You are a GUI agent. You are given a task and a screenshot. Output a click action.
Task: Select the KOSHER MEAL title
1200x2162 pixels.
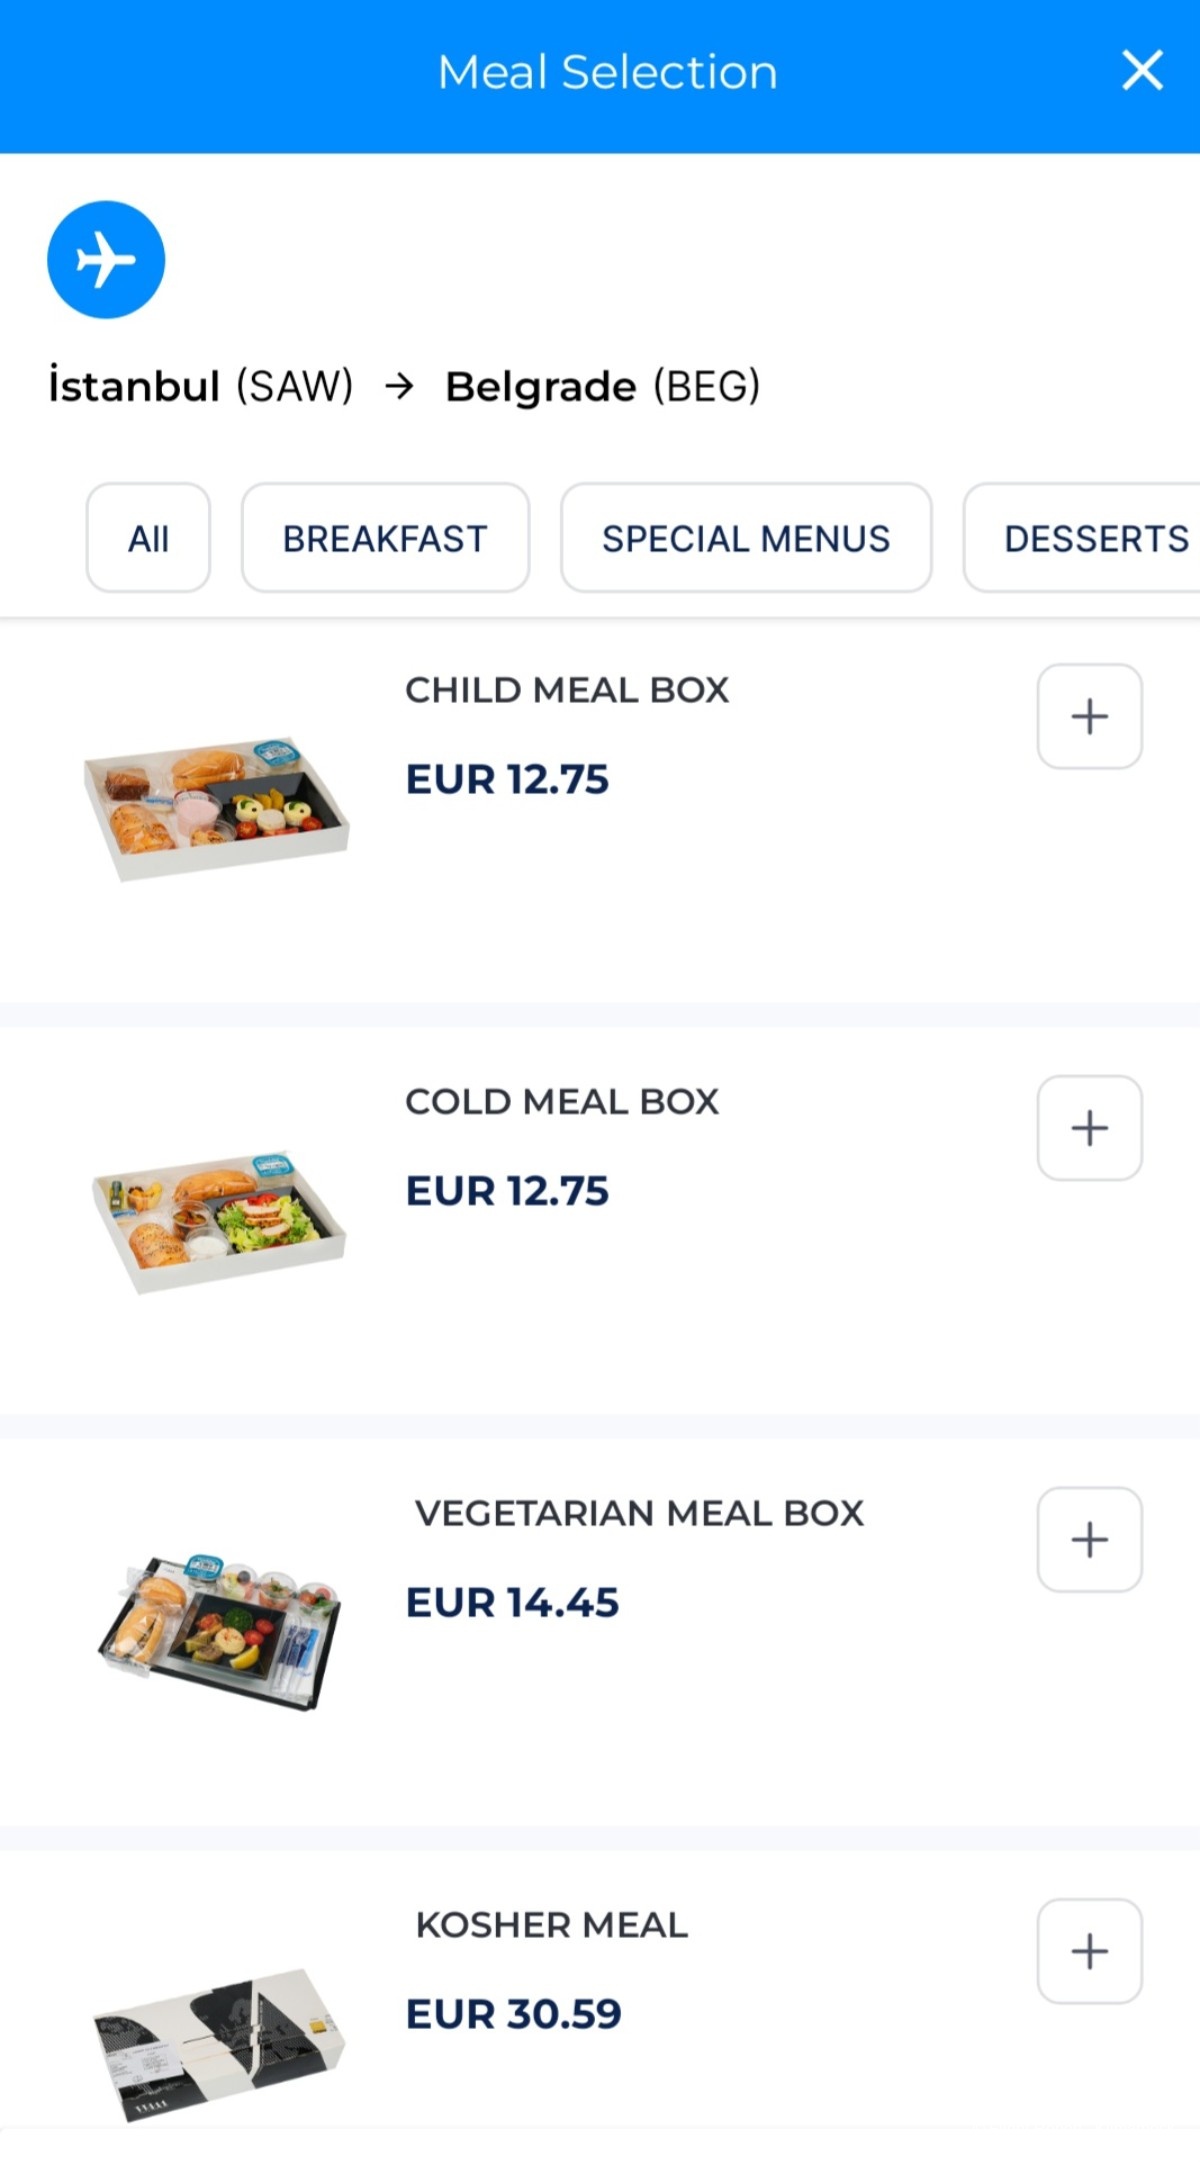point(552,1925)
